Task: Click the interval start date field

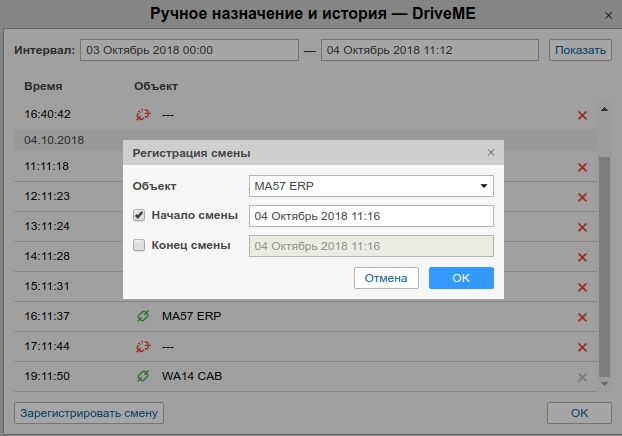Action: [189, 50]
